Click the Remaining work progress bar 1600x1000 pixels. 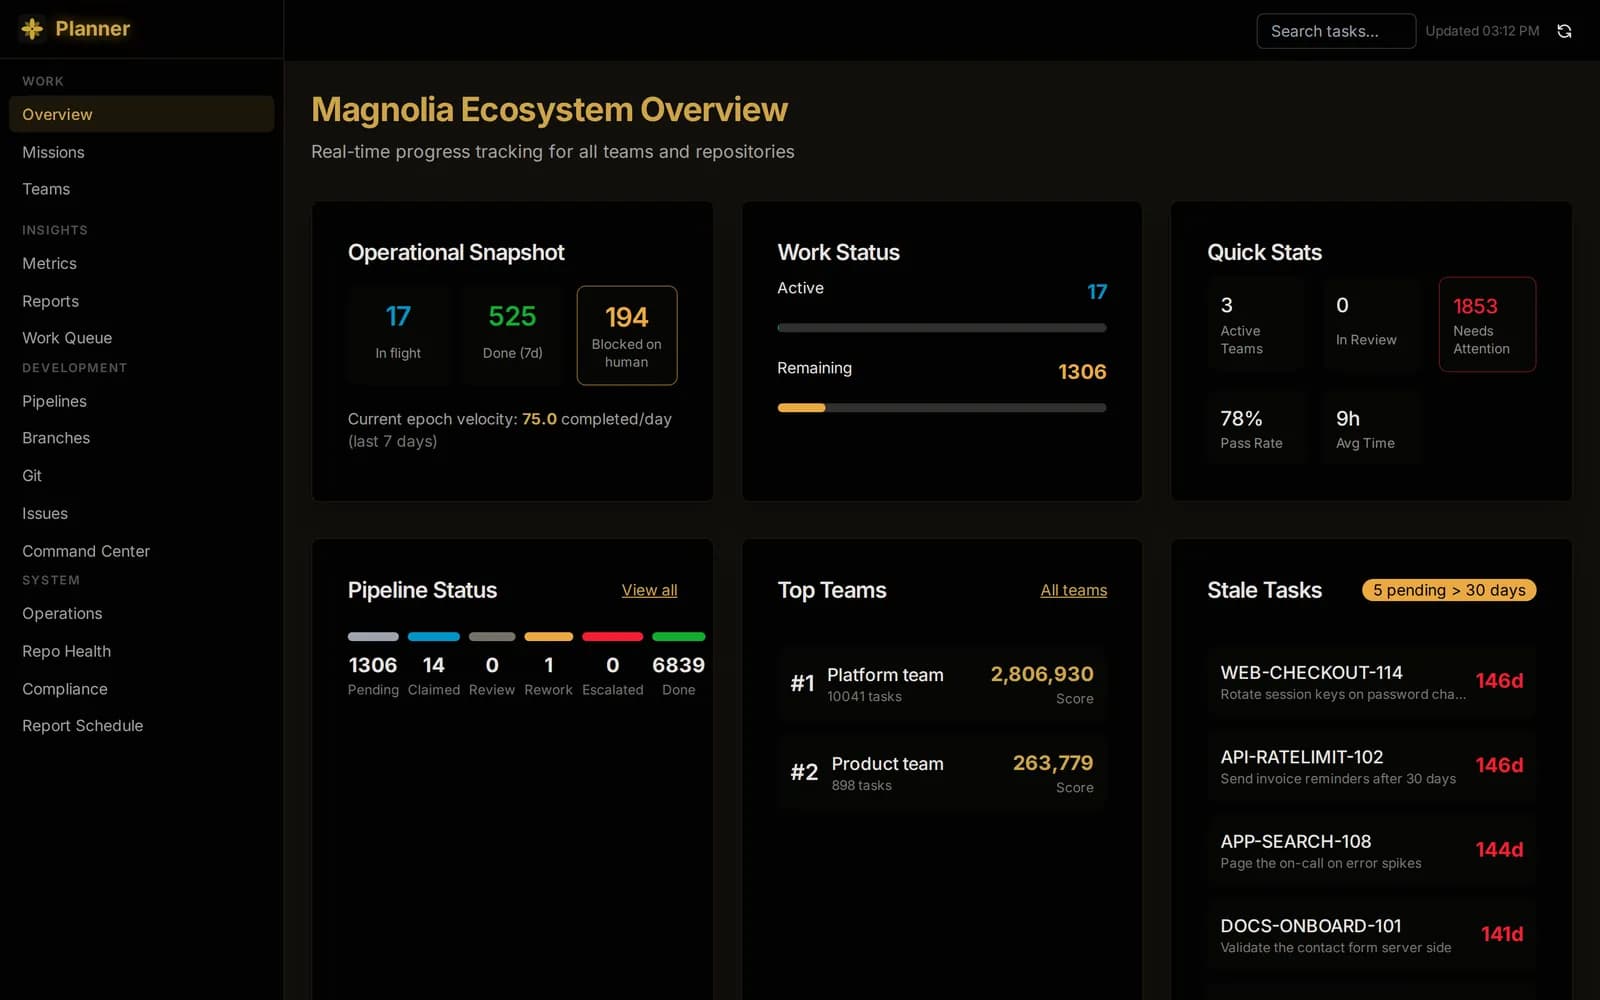click(942, 408)
